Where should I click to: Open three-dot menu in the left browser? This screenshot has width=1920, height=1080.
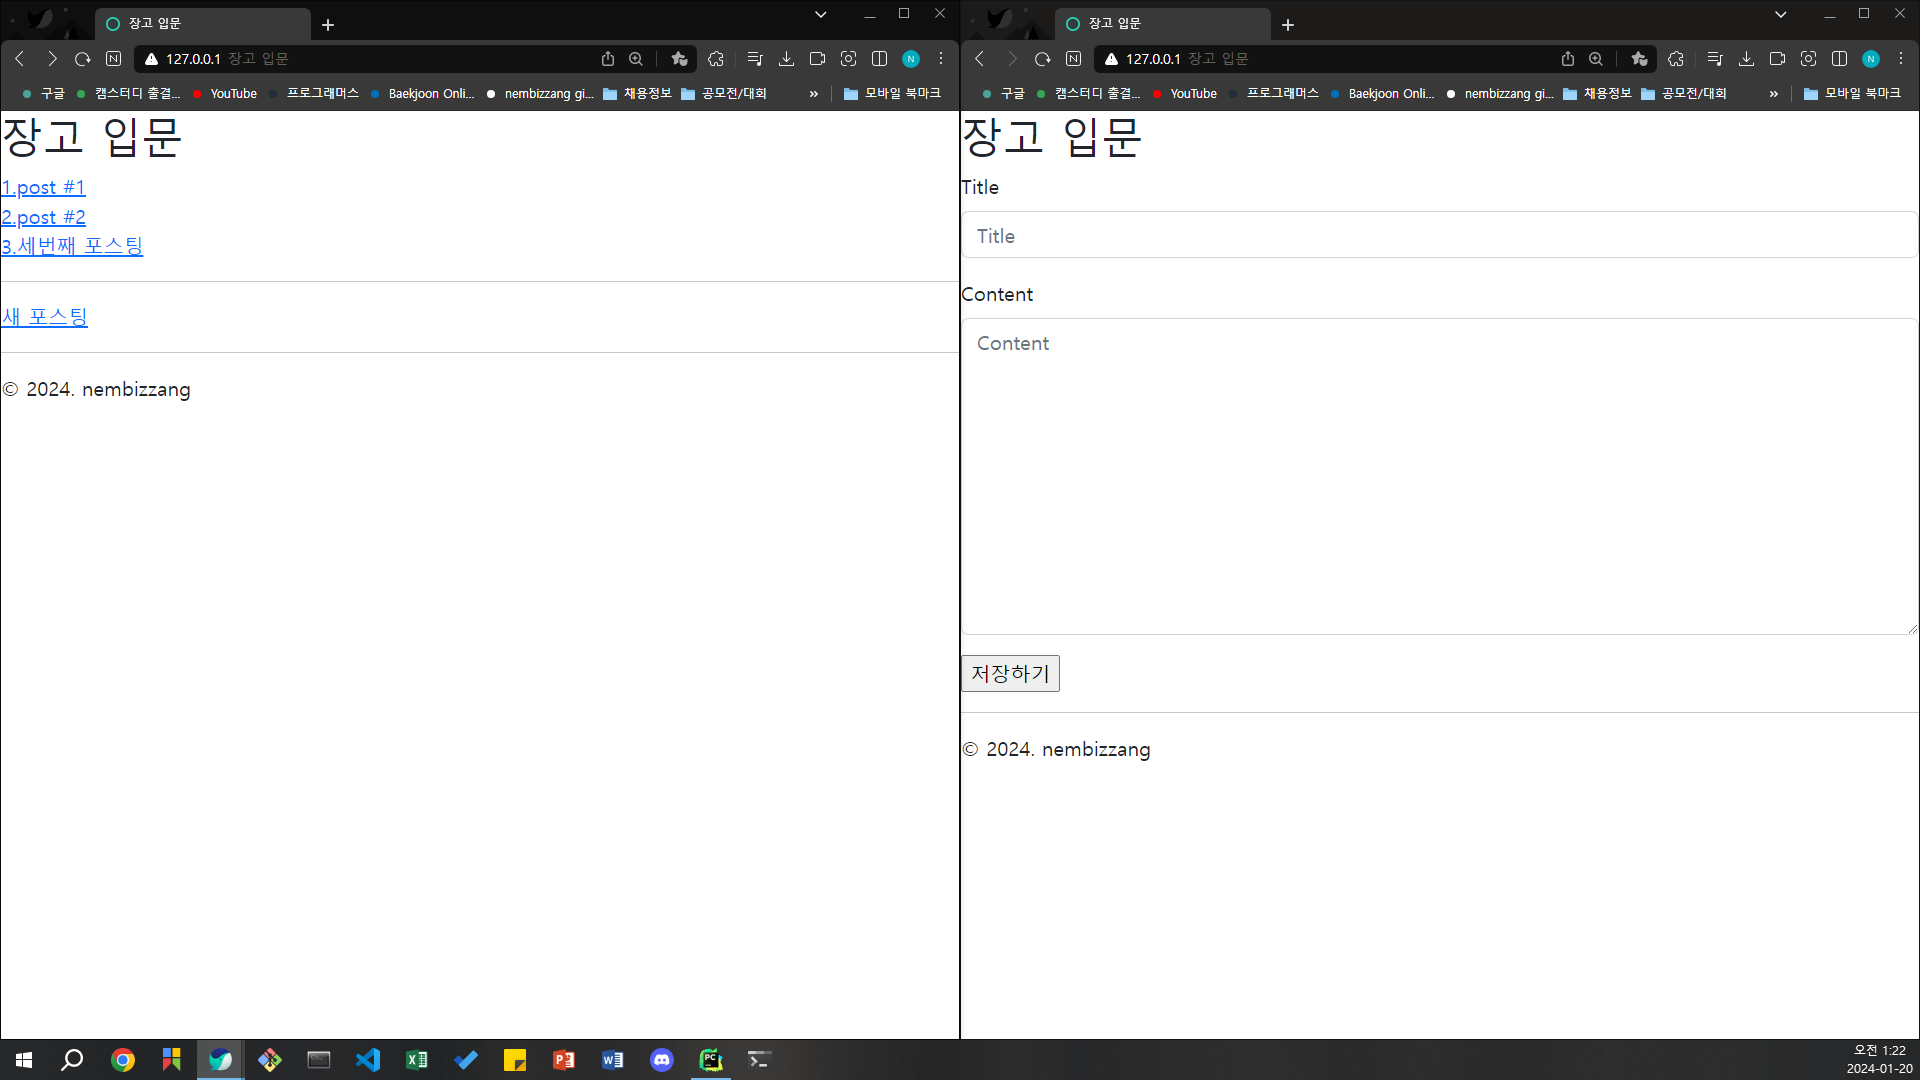[941, 59]
